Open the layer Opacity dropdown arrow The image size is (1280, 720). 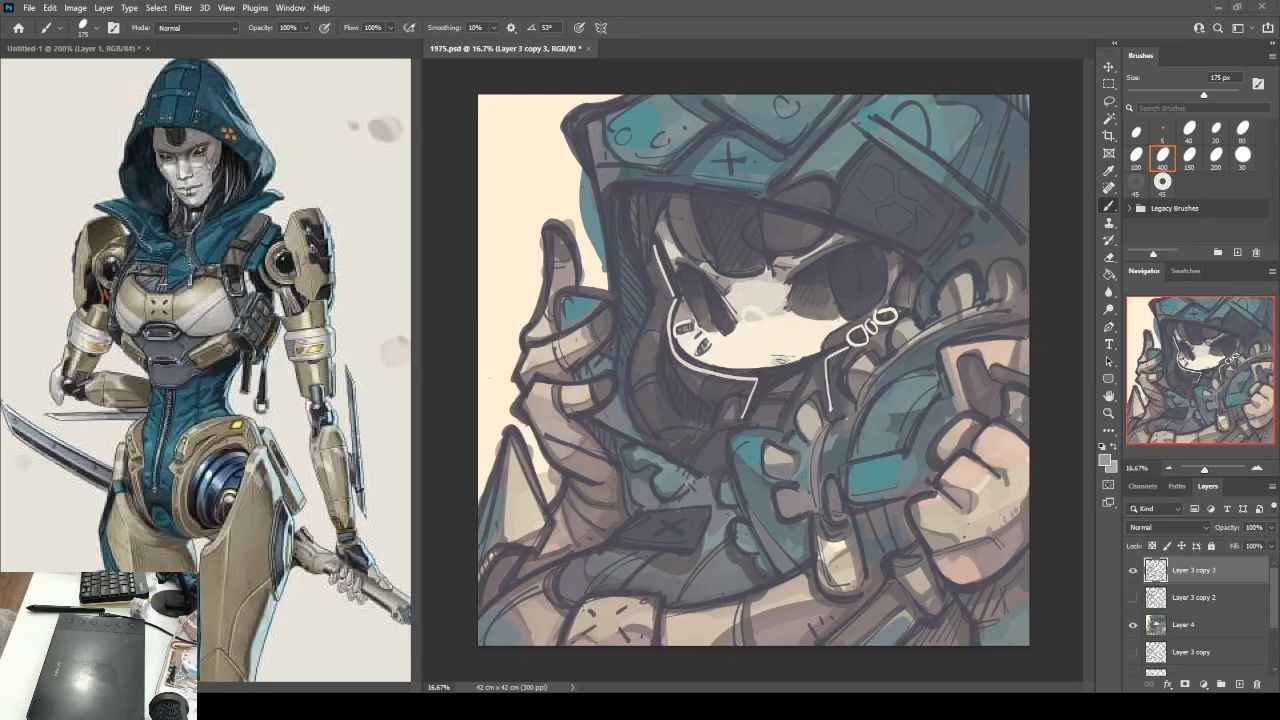1270,528
